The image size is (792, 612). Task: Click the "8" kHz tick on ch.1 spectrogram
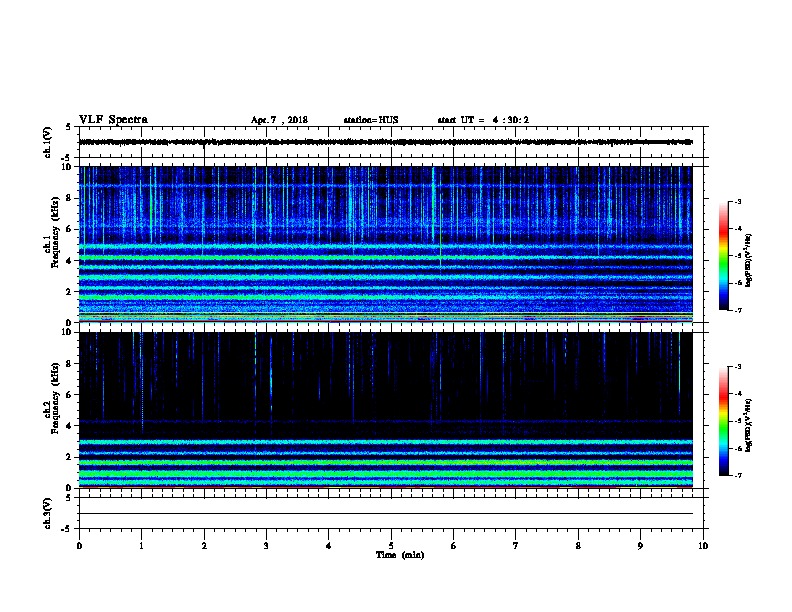coord(69,198)
